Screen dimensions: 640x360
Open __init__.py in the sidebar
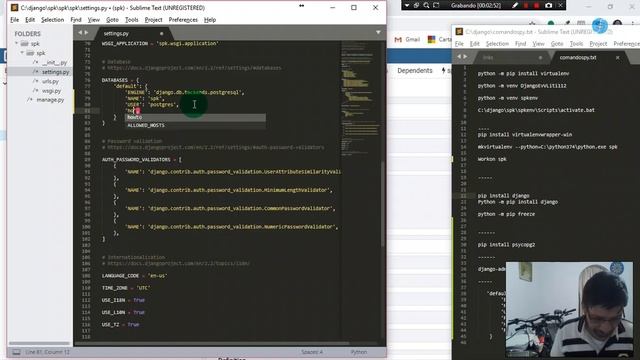pos(55,62)
